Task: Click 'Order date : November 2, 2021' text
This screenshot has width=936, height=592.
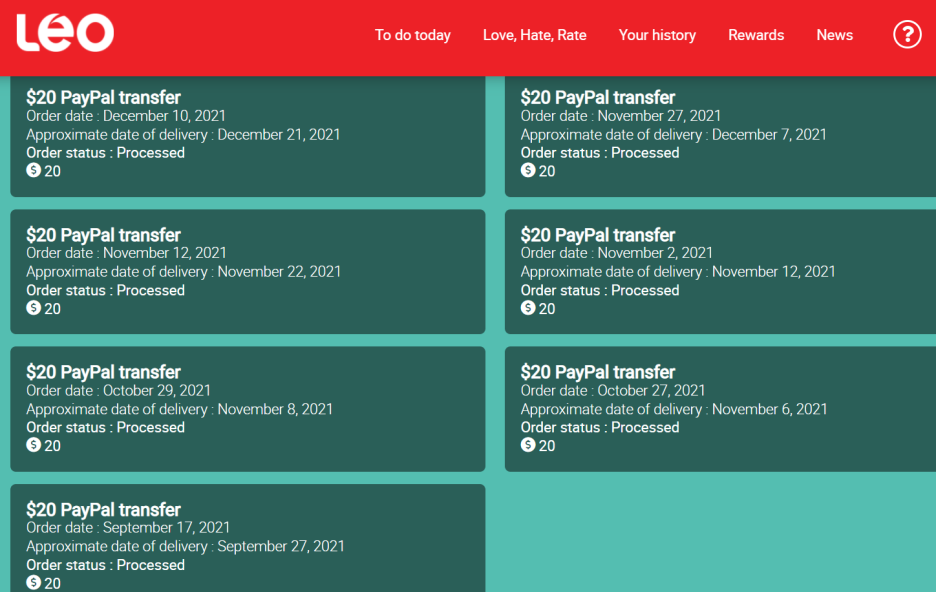Action: [x=617, y=253]
